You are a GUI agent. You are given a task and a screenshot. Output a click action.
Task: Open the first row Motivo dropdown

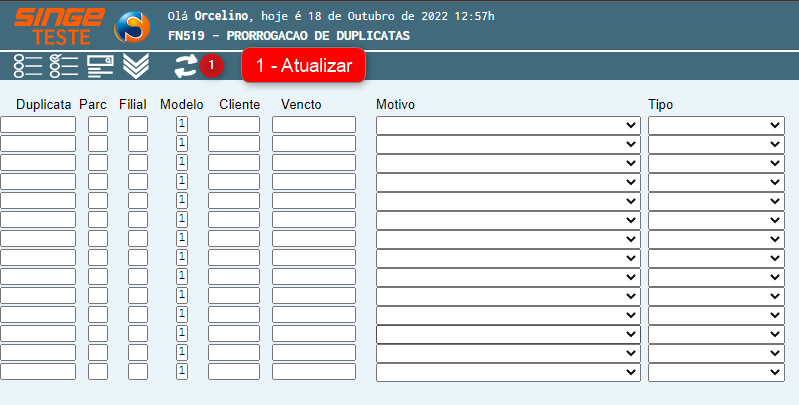508,125
